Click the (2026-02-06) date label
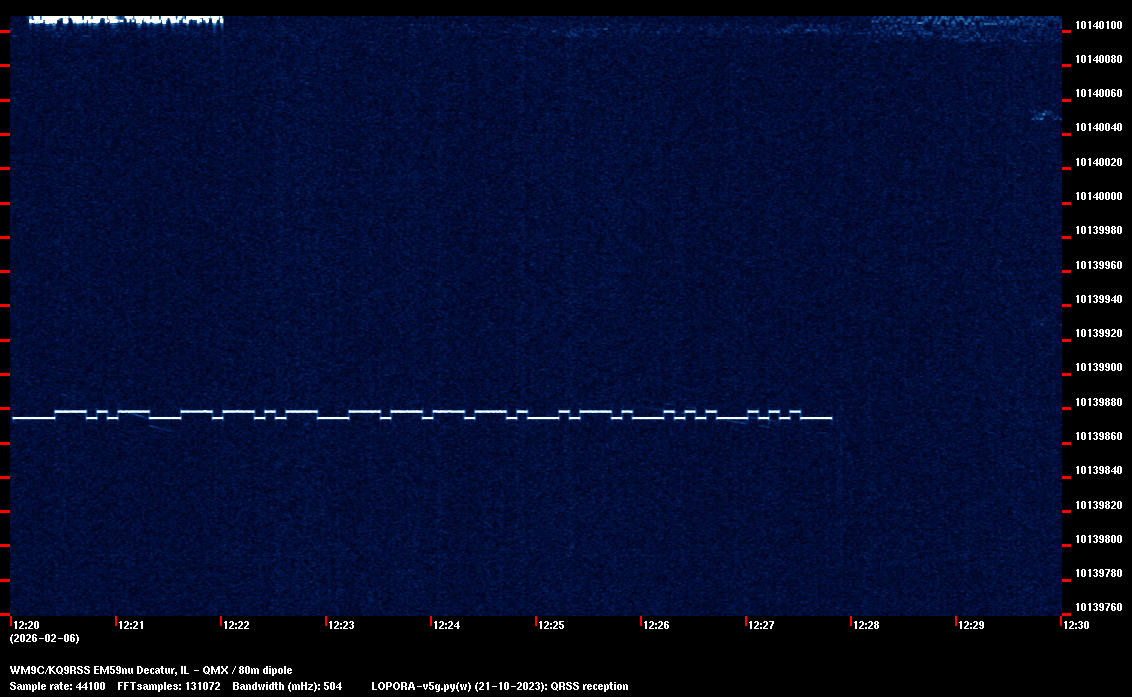The width and height of the screenshot is (1132, 697). [x=44, y=638]
